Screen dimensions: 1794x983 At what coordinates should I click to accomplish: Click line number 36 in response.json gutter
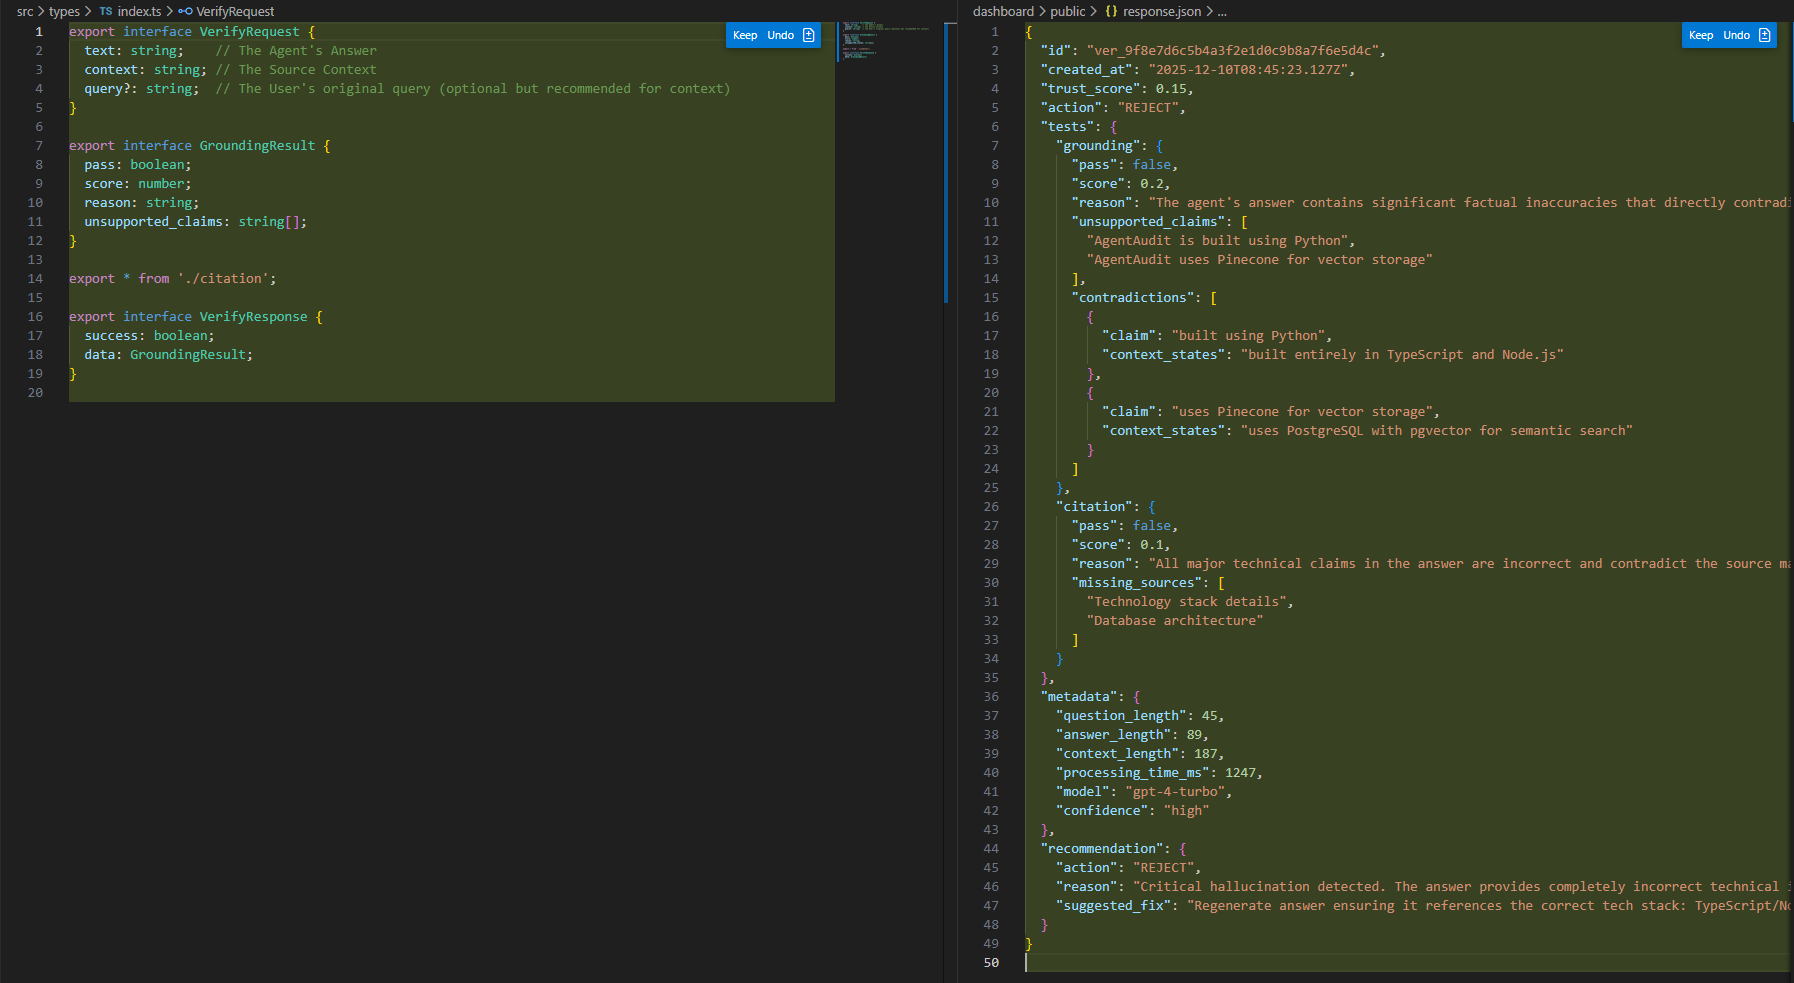coord(991,697)
